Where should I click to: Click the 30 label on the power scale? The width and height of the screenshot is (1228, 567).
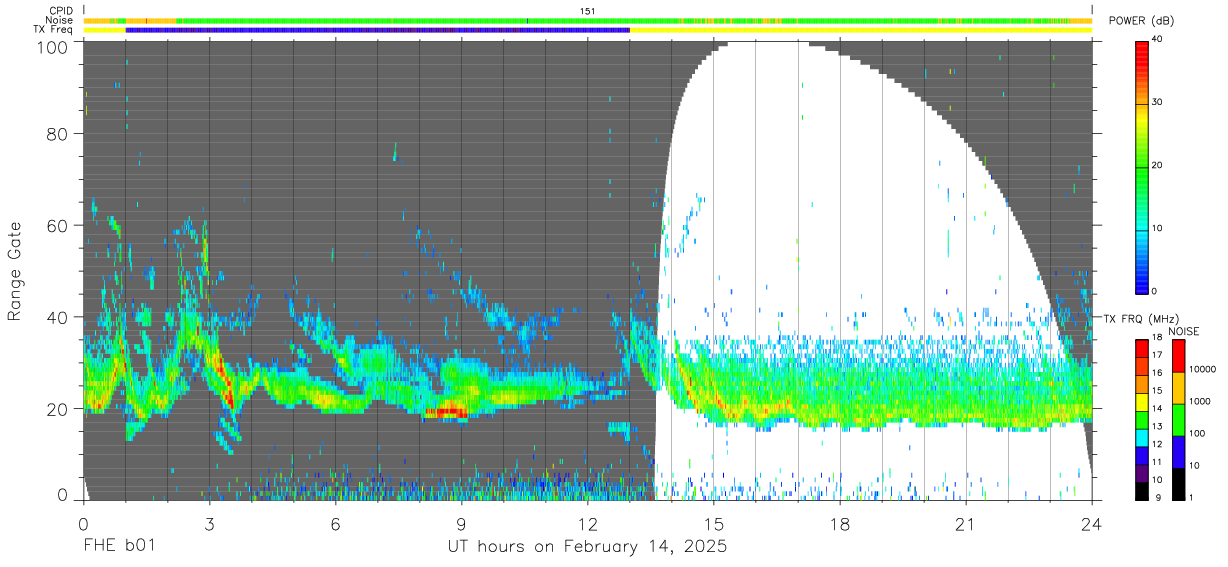1158,102
